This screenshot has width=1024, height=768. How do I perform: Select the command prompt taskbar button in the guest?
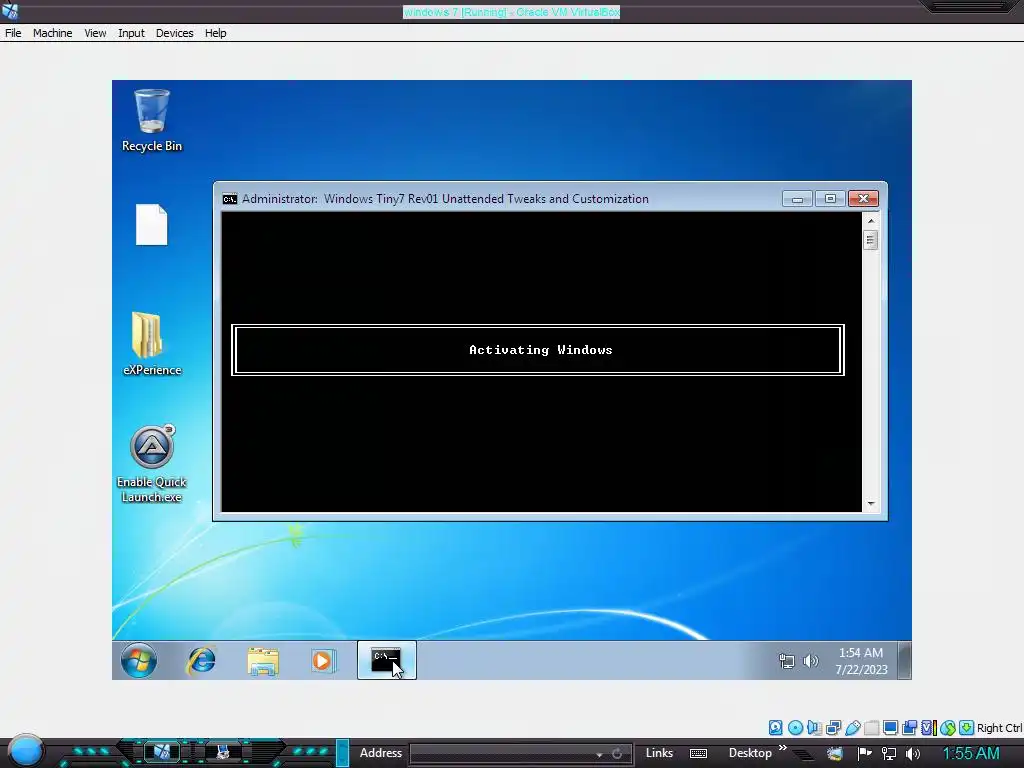(x=387, y=660)
